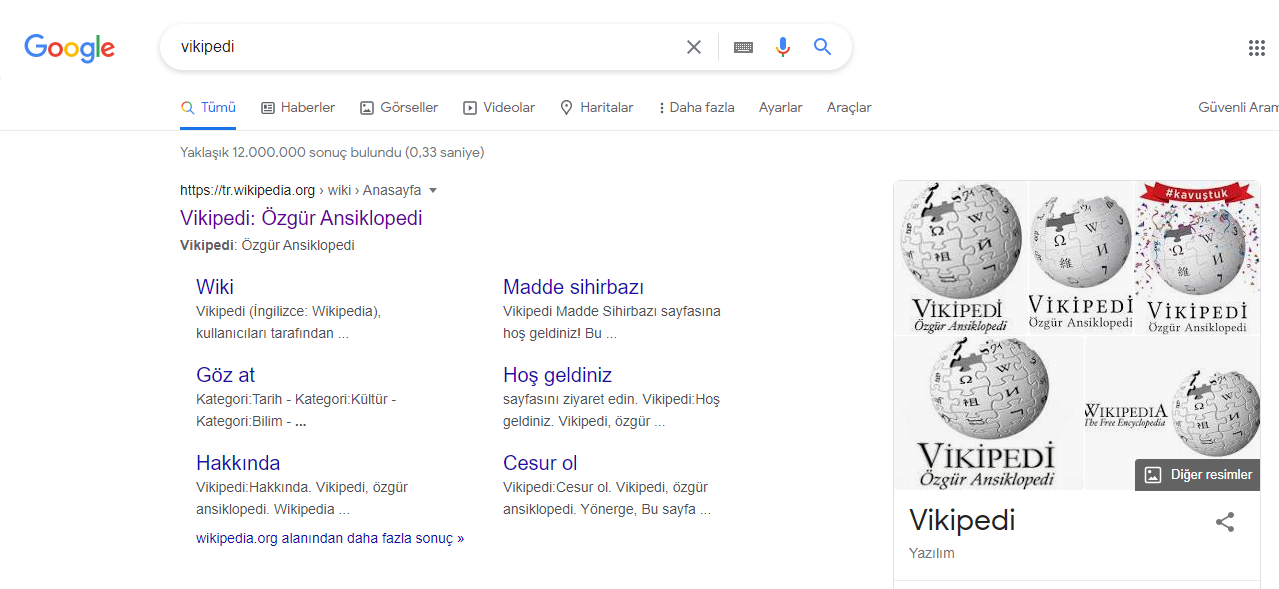Click 'wikipedia.org alanından daha fazla sonuç »'
This screenshot has width=1279, height=589.
330,538
